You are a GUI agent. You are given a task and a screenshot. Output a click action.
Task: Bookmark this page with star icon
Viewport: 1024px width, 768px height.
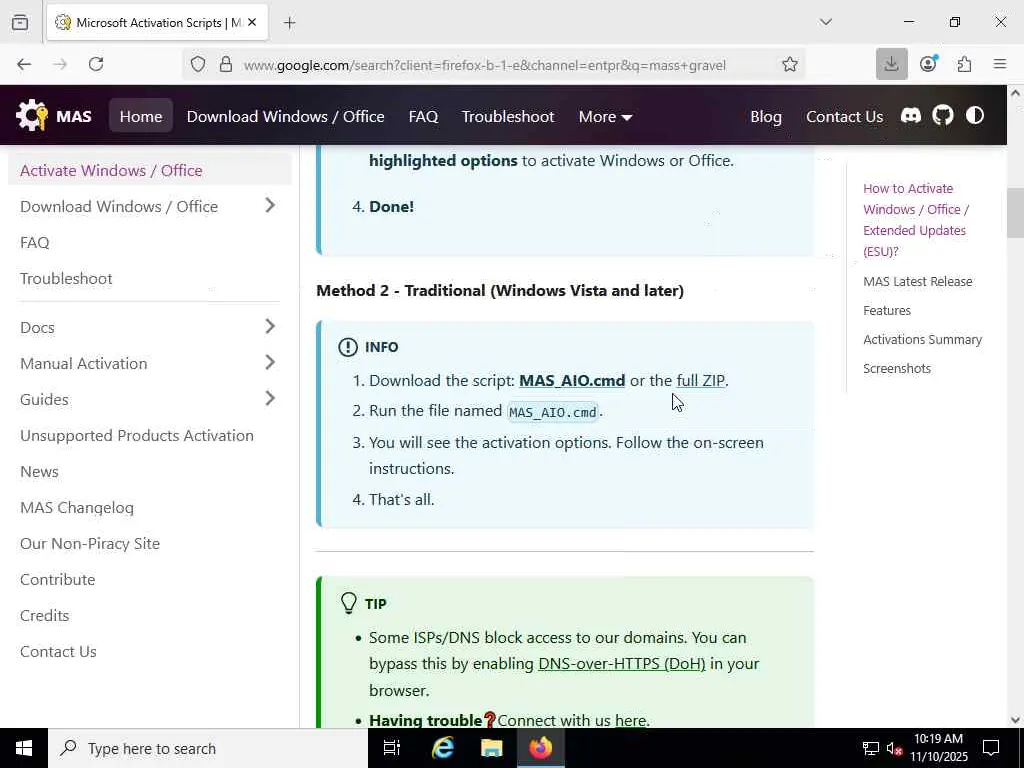click(790, 64)
